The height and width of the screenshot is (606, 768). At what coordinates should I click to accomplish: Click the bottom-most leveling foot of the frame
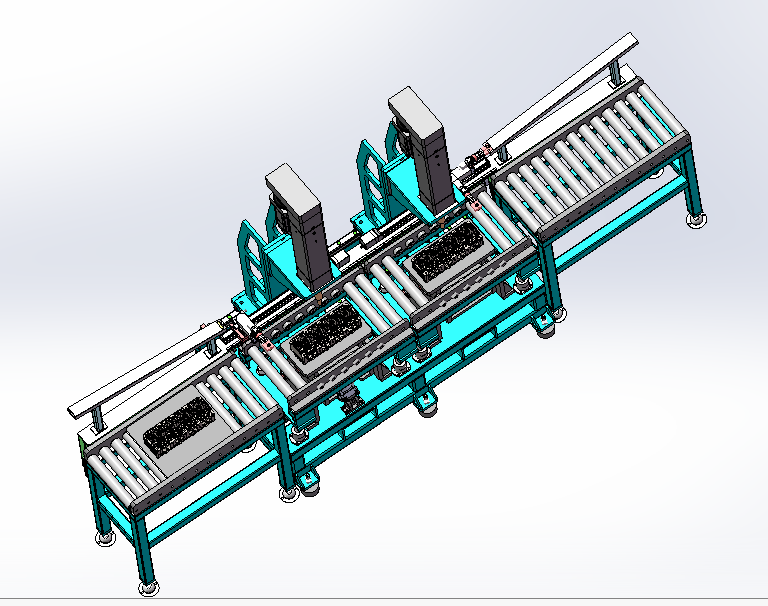coord(146,583)
